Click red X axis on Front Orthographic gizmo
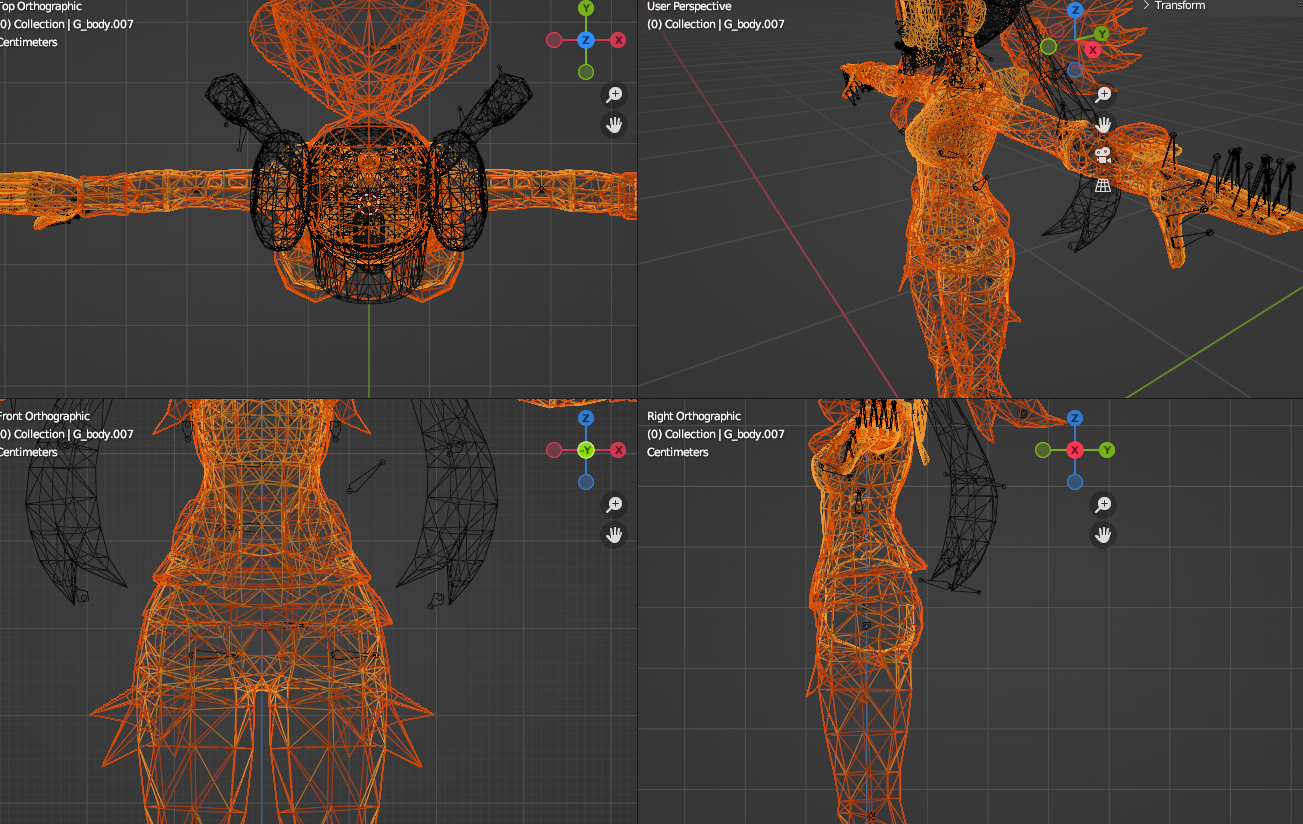This screenshot has height=824, width=1303. (x=619, y=450)
